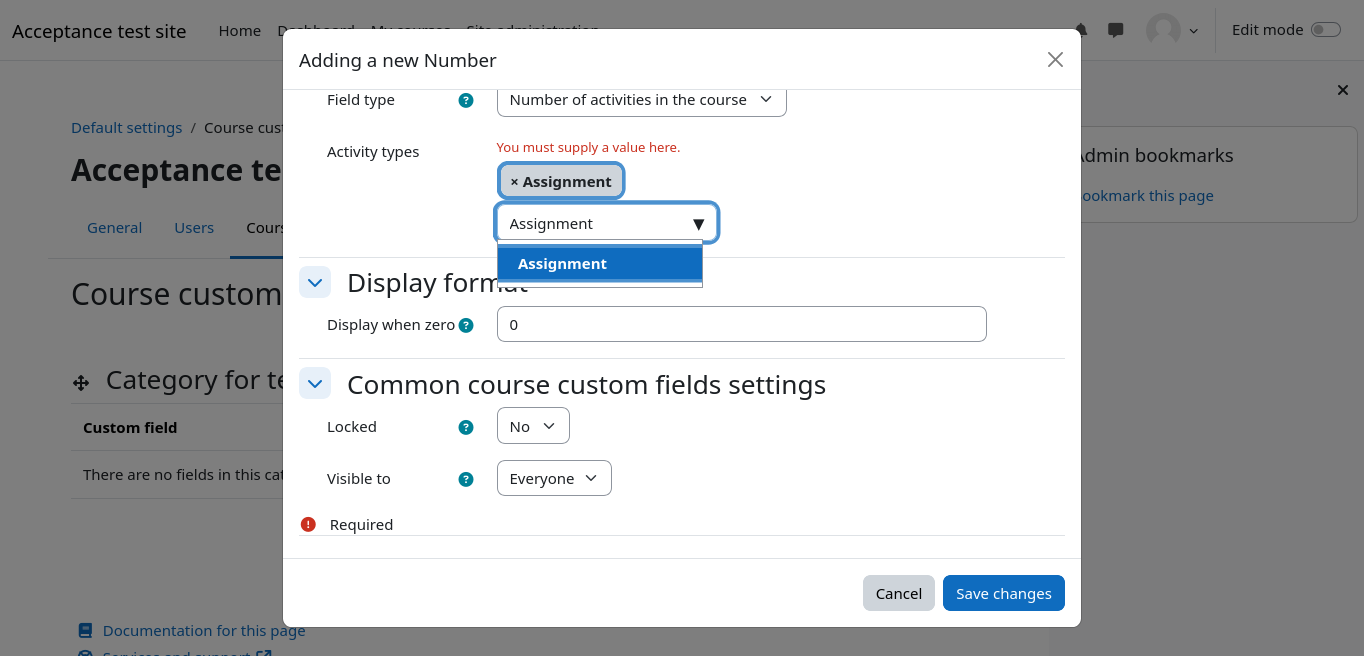Viewport: 1364px width, 656px height.
Task: Collapse the Display format section
Action: tap(315, 283)
